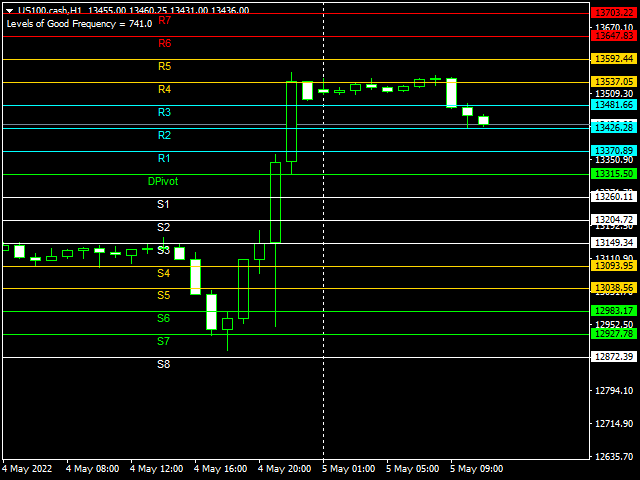The width and height of the screenshot is (640, 480).
Task: Select the S4 support level label
Action: 163,273
